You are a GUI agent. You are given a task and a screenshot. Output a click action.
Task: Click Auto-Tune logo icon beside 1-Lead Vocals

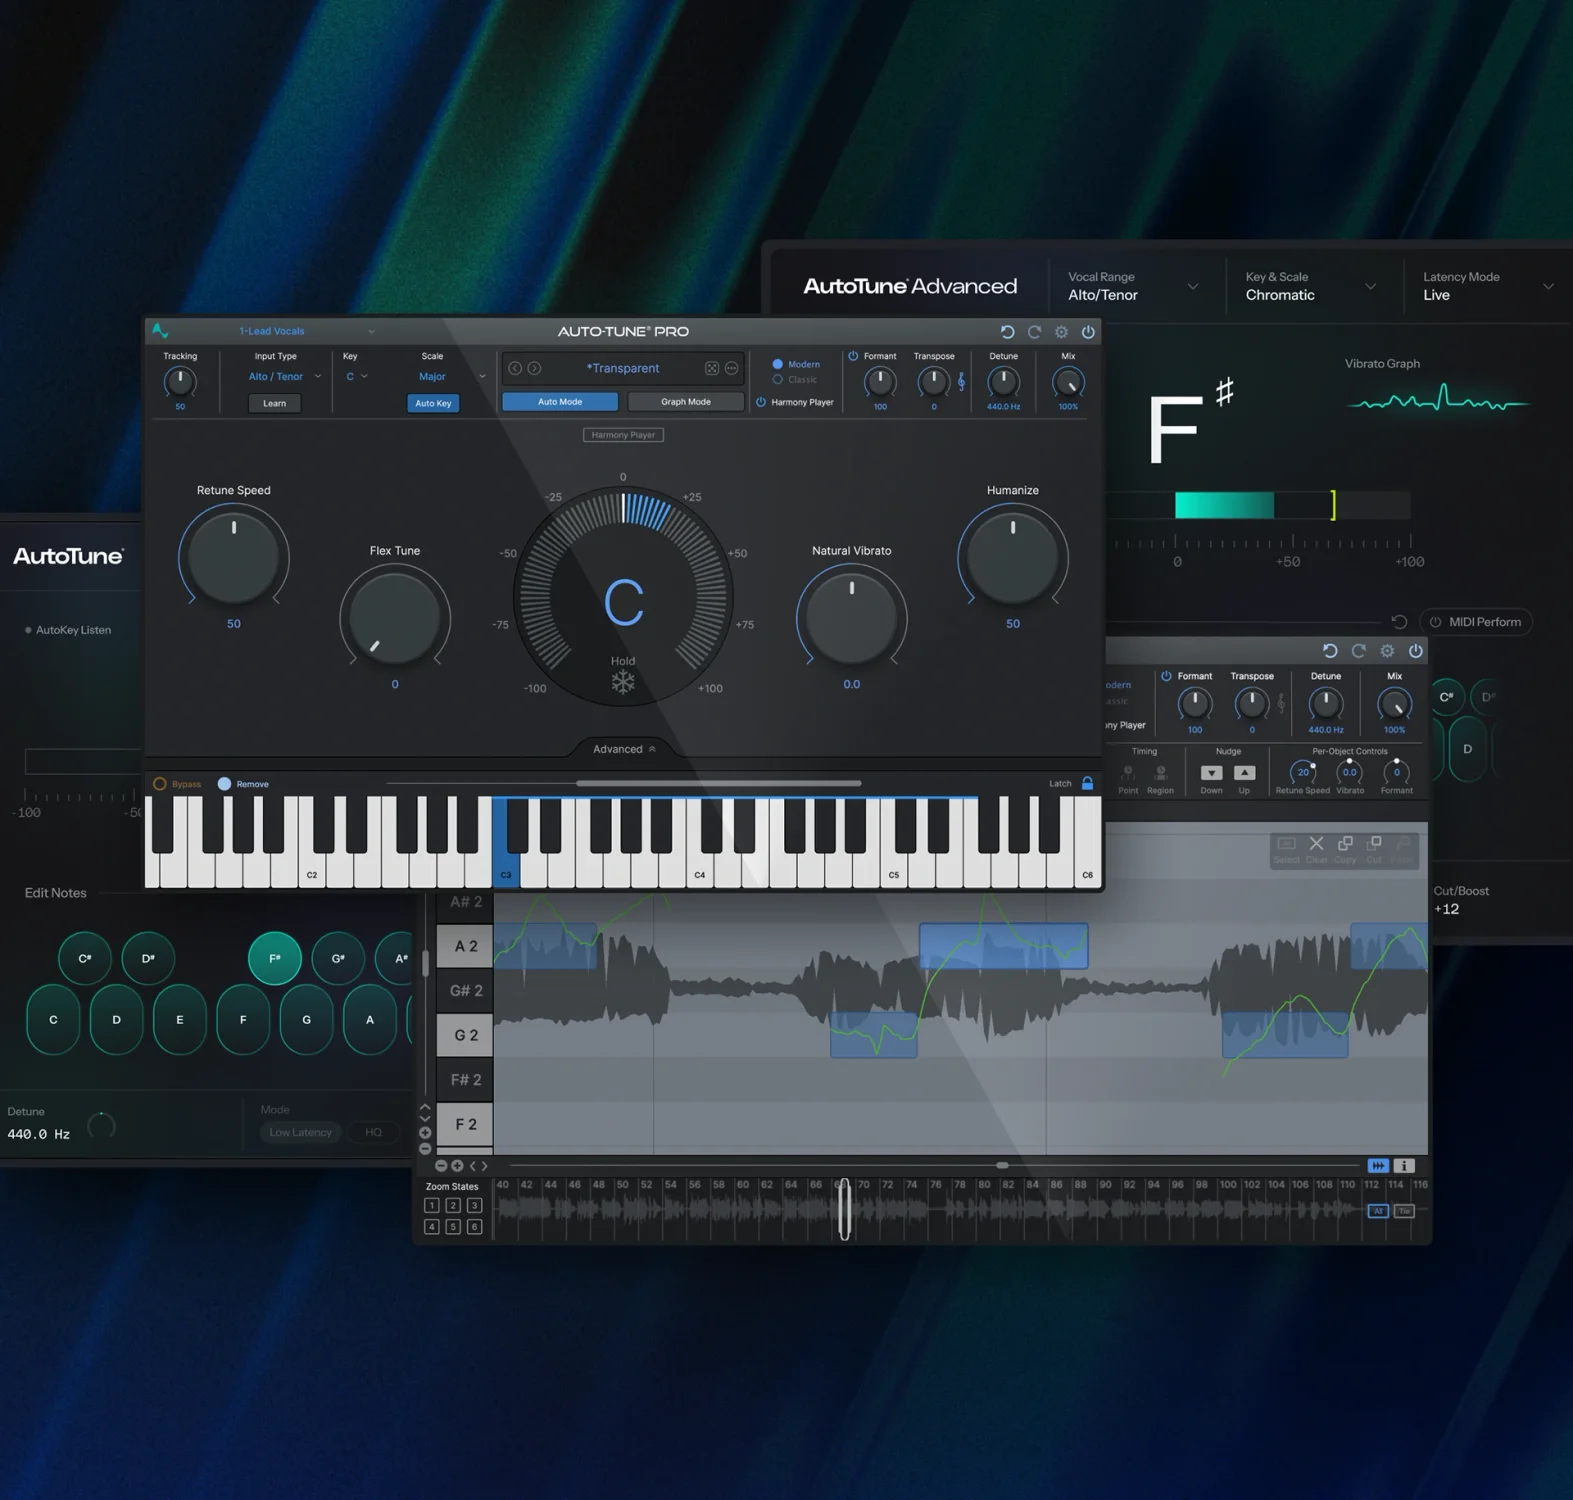click(x=160, y=330)
